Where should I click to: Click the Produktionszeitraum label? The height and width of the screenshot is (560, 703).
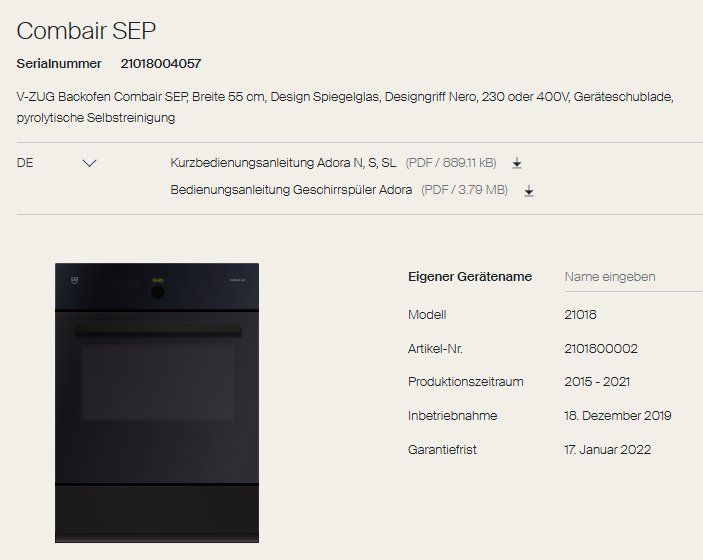point(465,382)
